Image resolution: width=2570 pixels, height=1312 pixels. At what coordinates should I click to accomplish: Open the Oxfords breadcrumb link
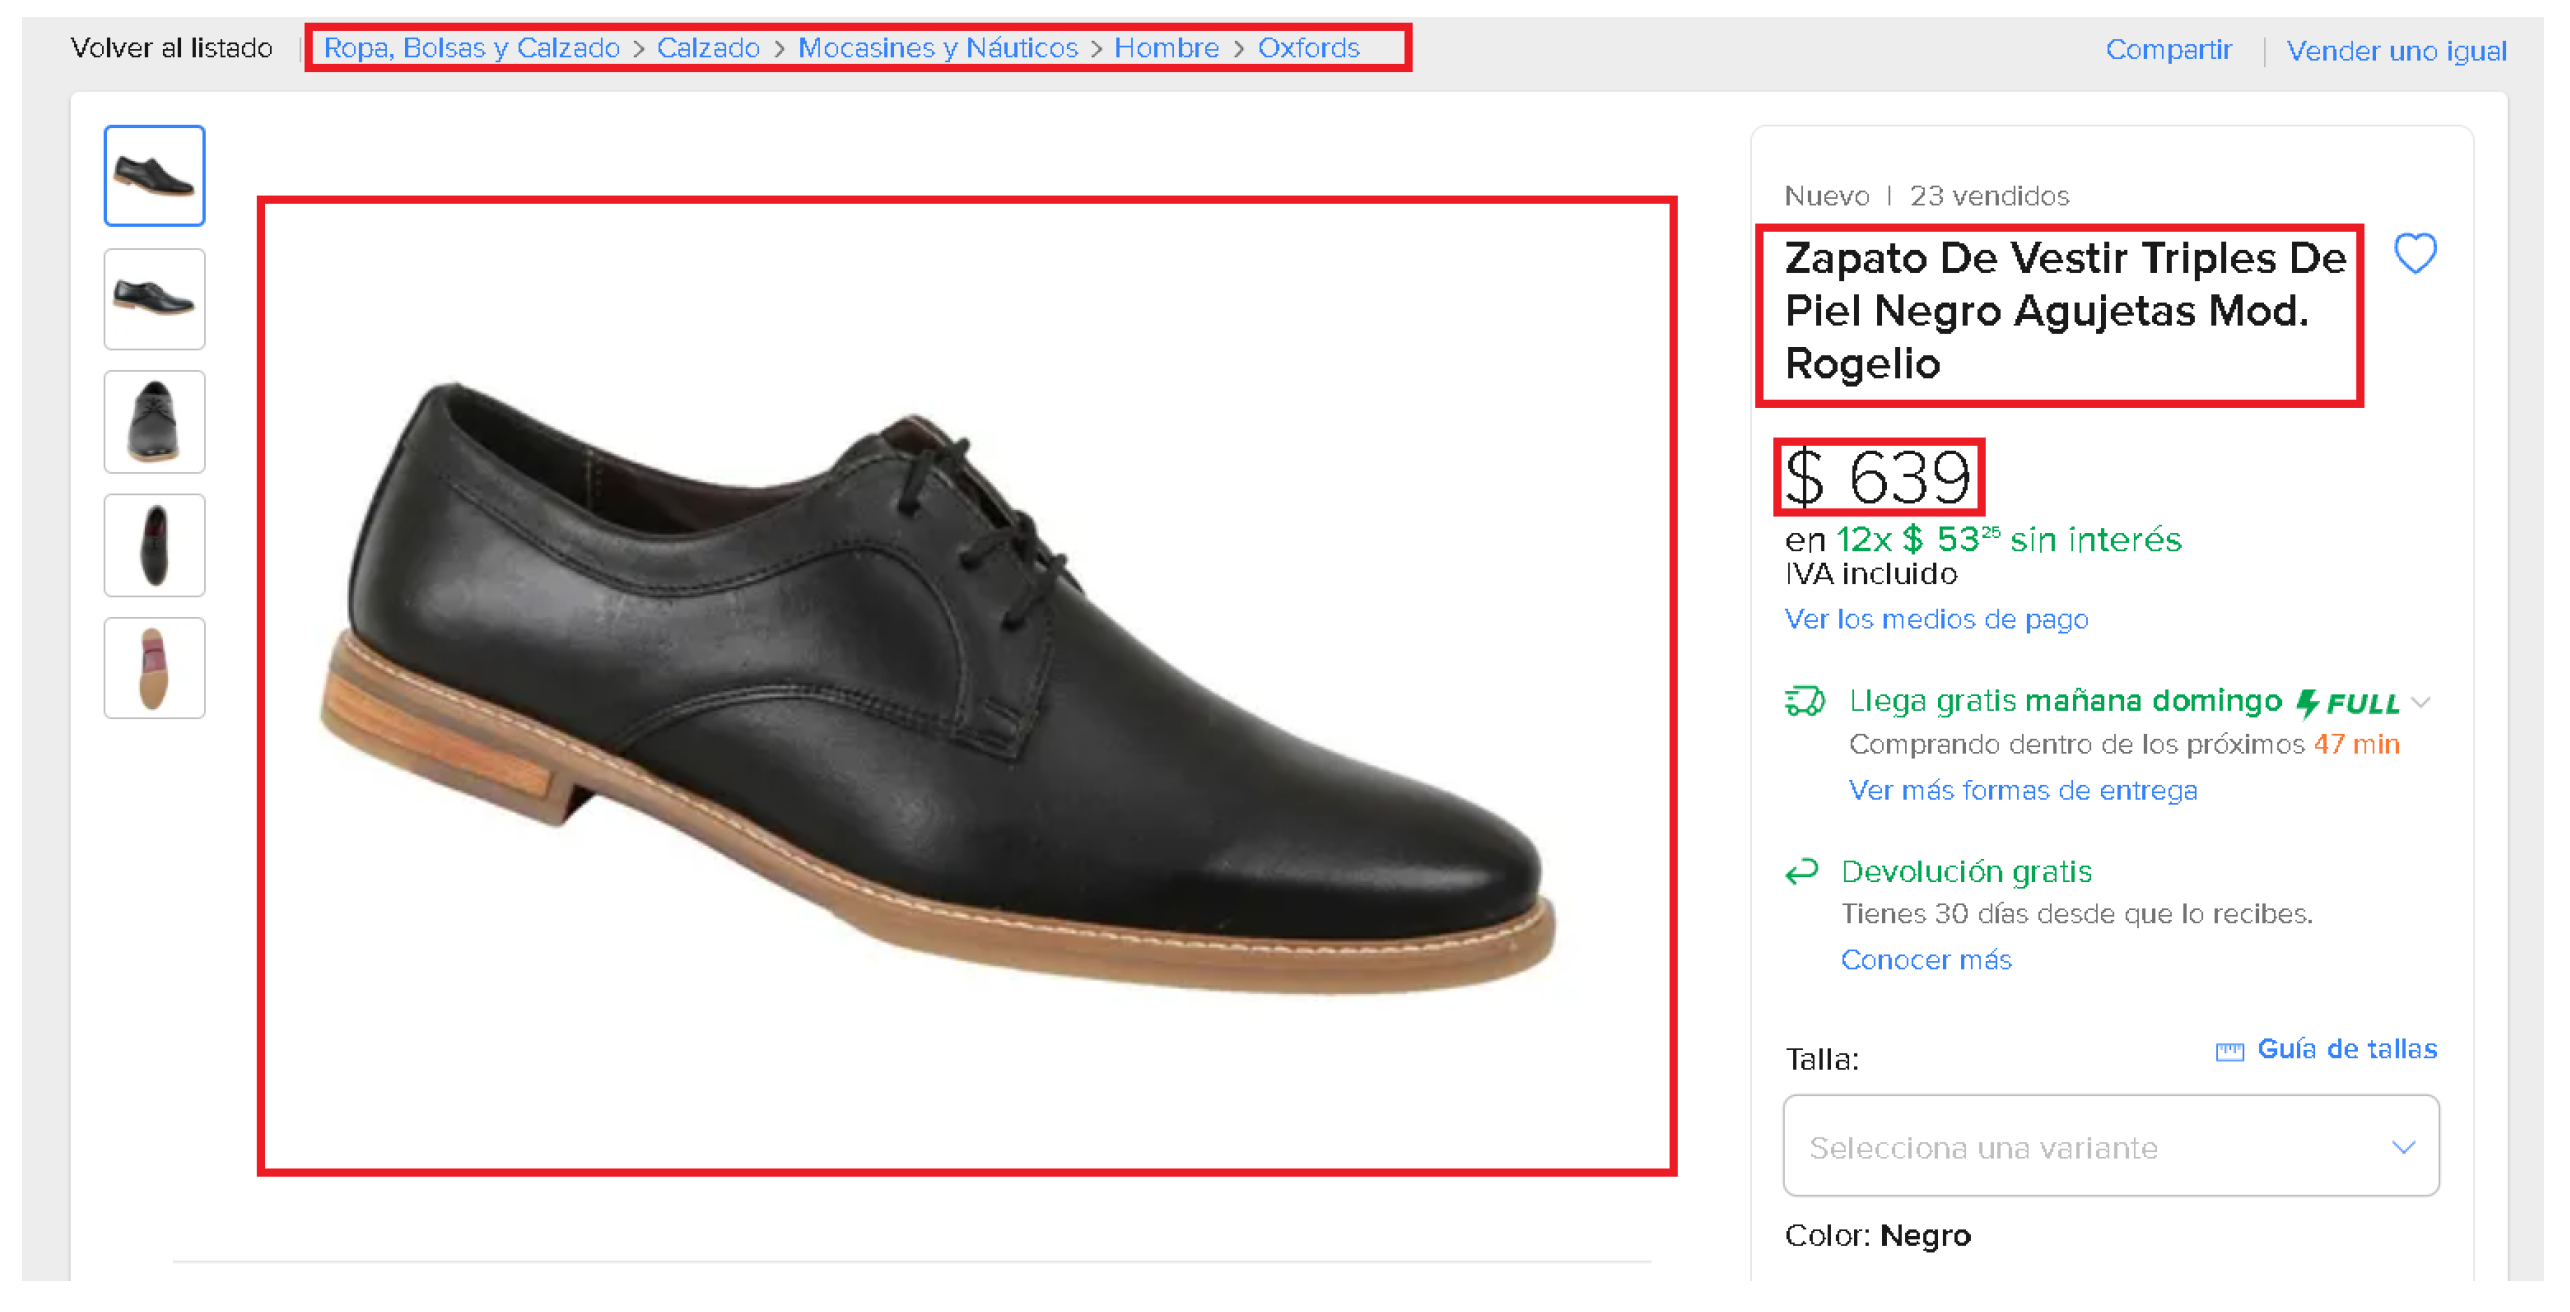pos(1307,48)
